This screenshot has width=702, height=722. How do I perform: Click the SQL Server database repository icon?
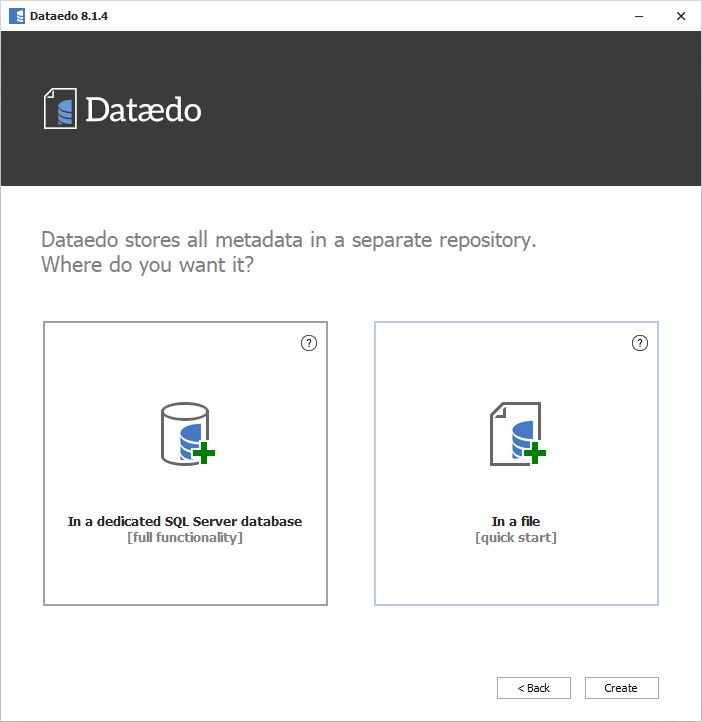point(184,432)
